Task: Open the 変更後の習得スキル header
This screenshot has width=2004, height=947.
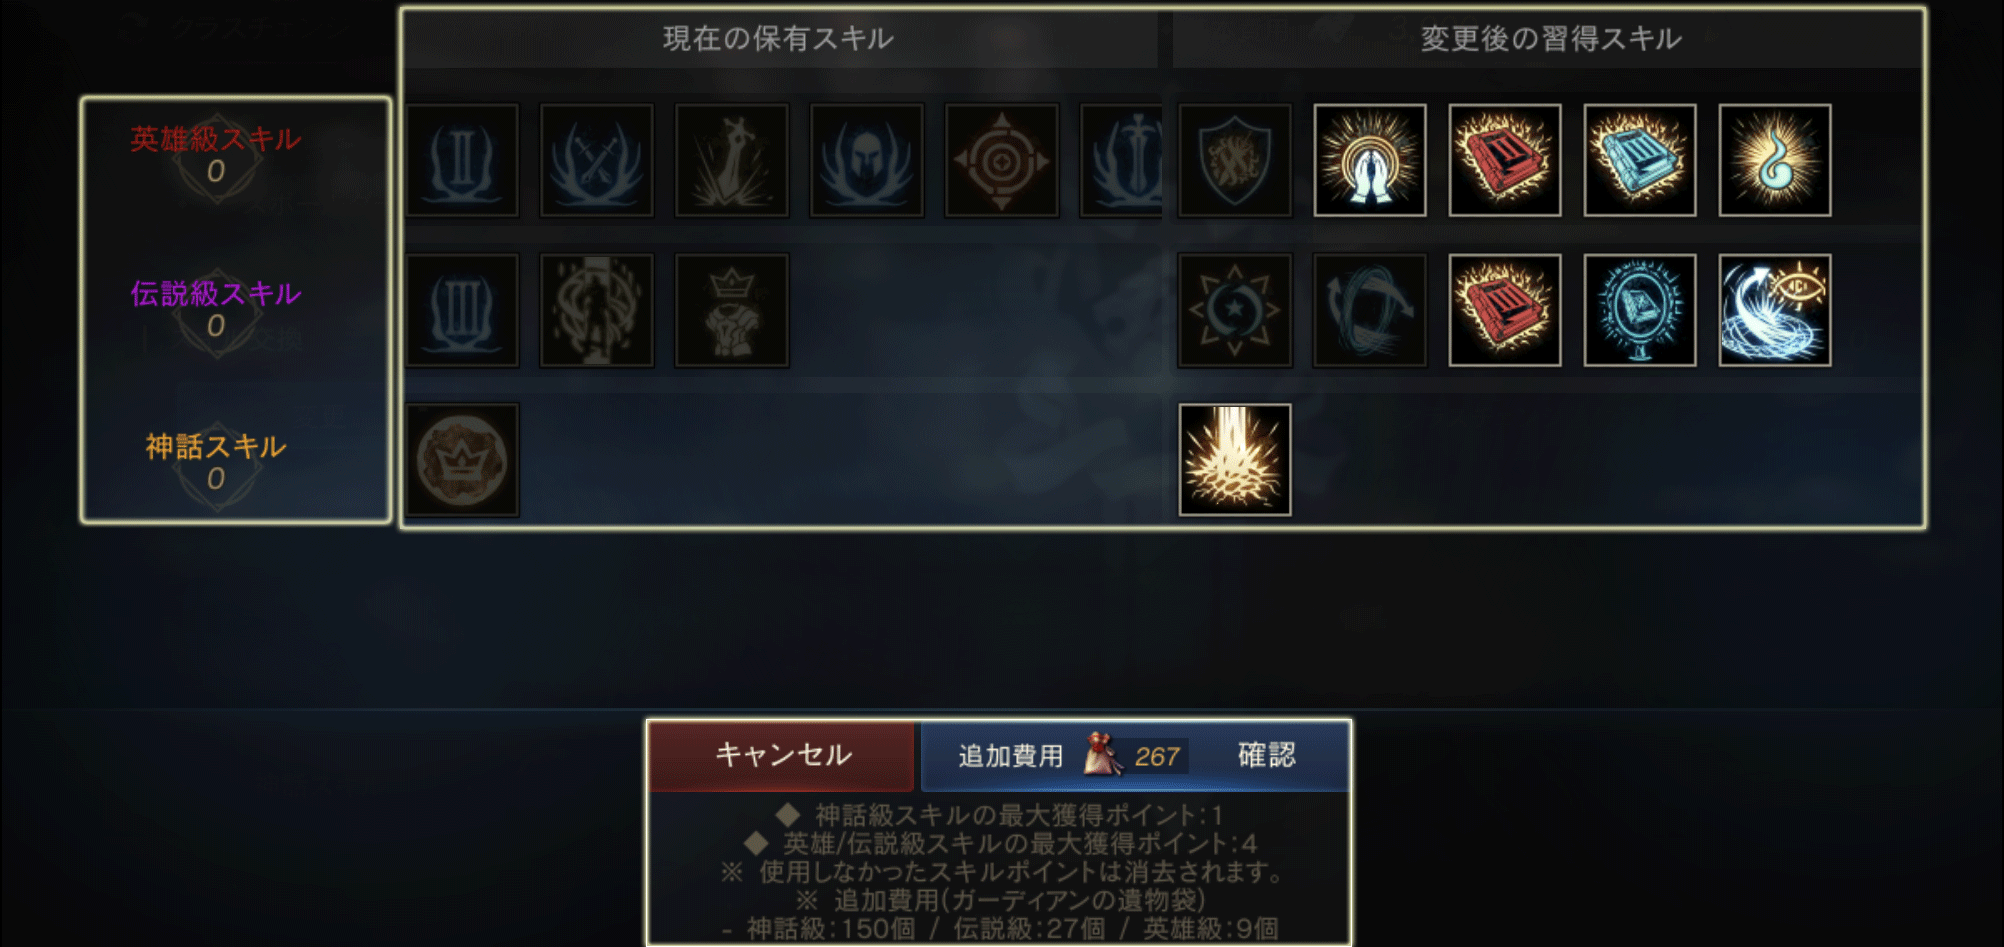Action: click(x=1551, y=39)
